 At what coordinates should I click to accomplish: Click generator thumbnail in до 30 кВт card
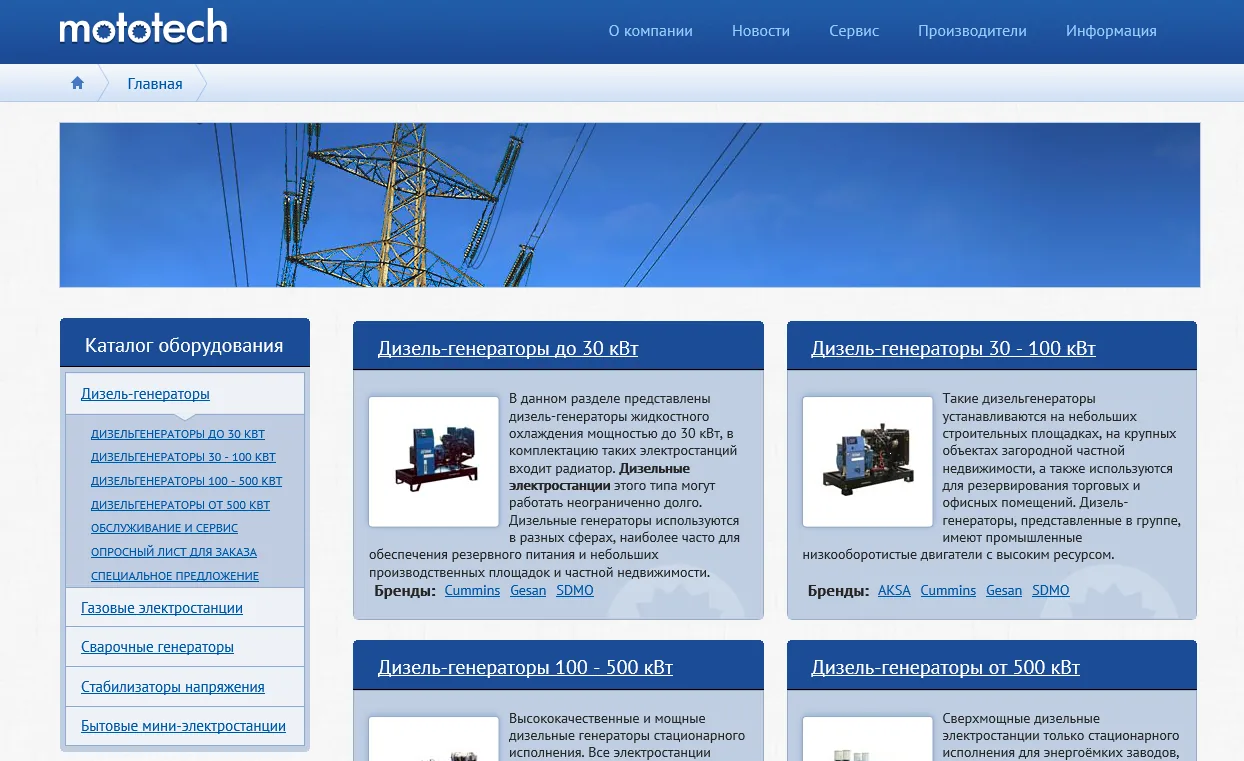coord(434,462)
